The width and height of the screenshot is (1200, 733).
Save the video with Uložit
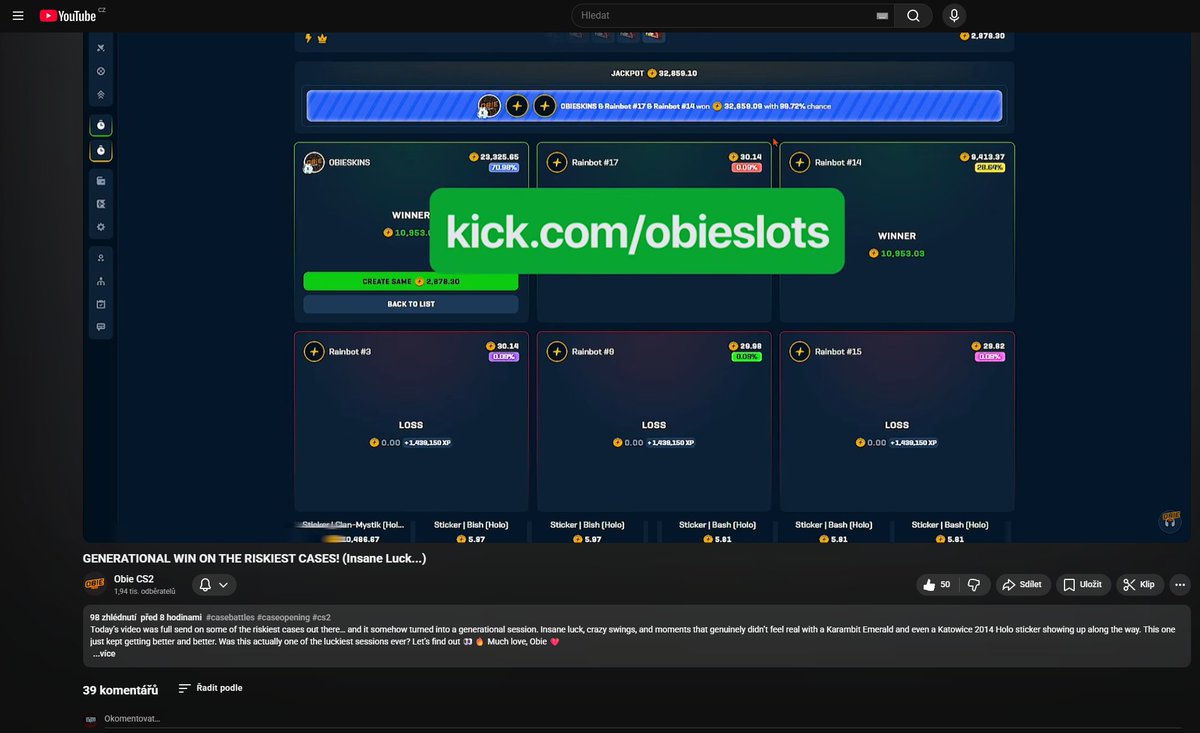click(1083, 585)
